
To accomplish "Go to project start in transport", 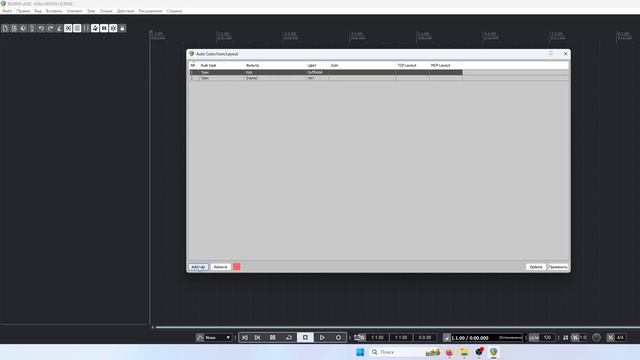I will pos(245,338).
